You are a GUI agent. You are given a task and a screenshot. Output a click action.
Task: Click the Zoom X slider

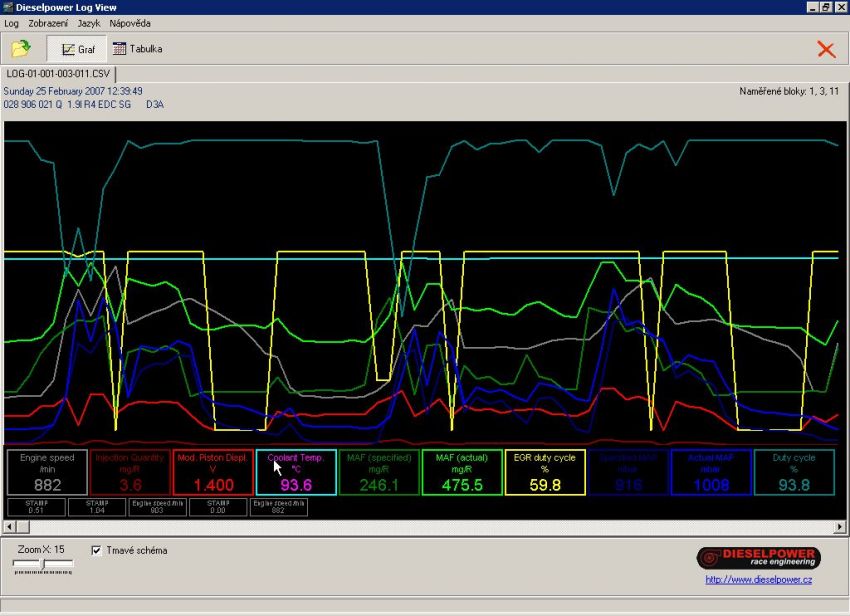42,565
